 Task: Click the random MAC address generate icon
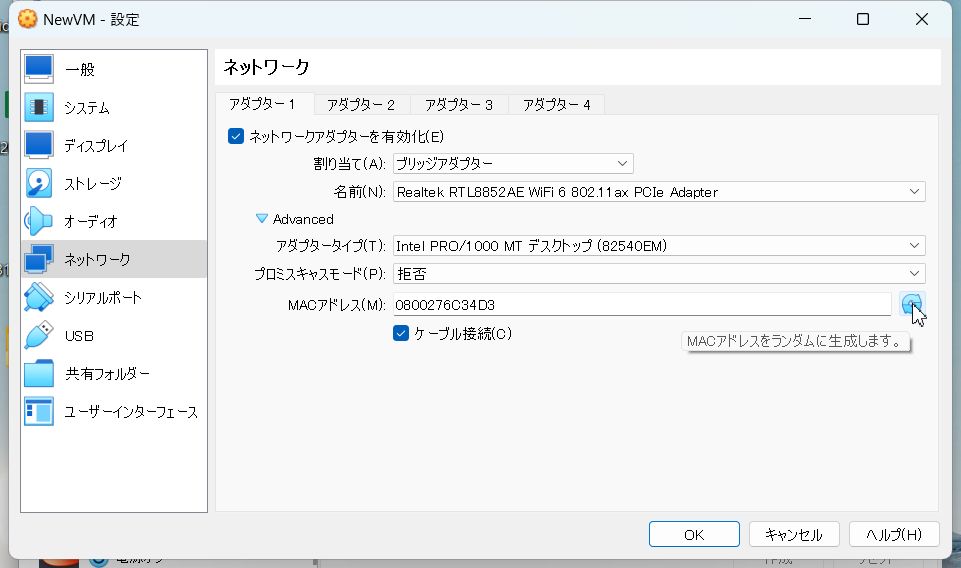click(x=910, y=305)
